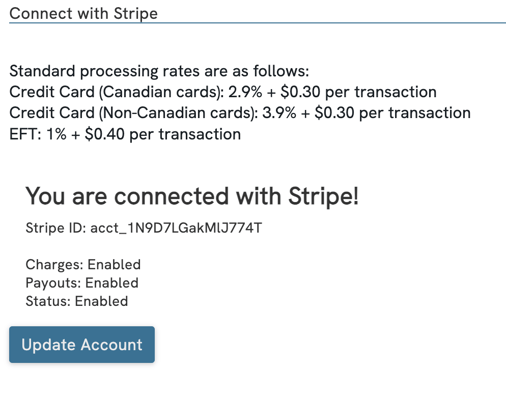506x396 pixels.
Task: Select the Standard processing rates intro line
Action: (x=159, y=71)
